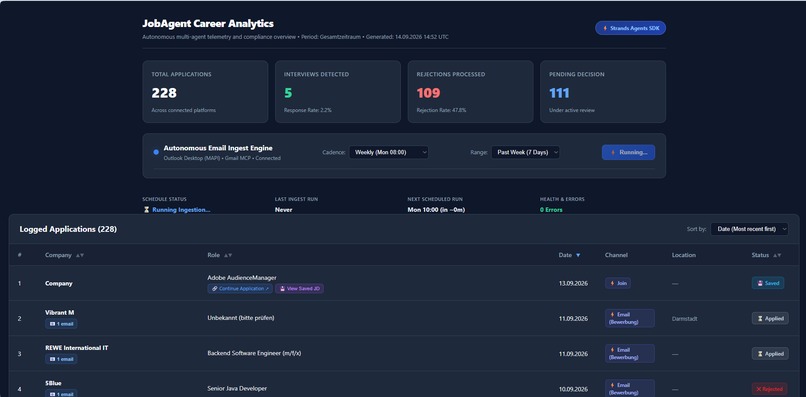Click the SBlue company name
The width and height of the screenshot is (806, 397).
[53, 384]
